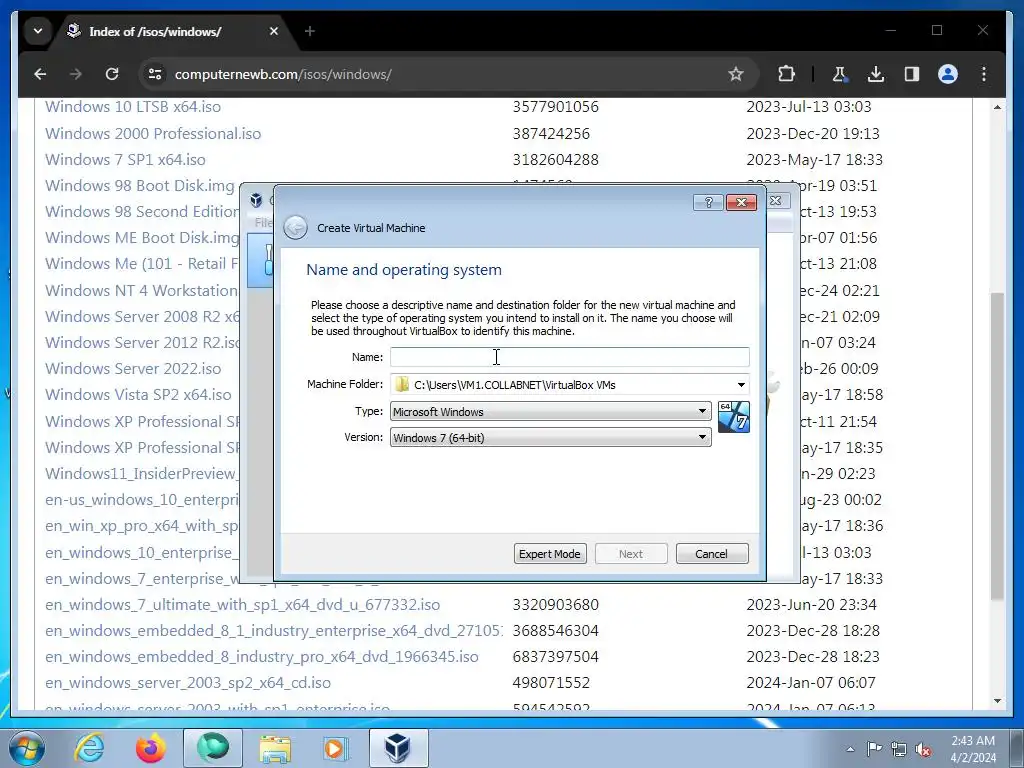Click the page scrollbar down arrow
The width and height of the screenshot is (1024, 768).
pyautogui.click(x=997, y=701)
